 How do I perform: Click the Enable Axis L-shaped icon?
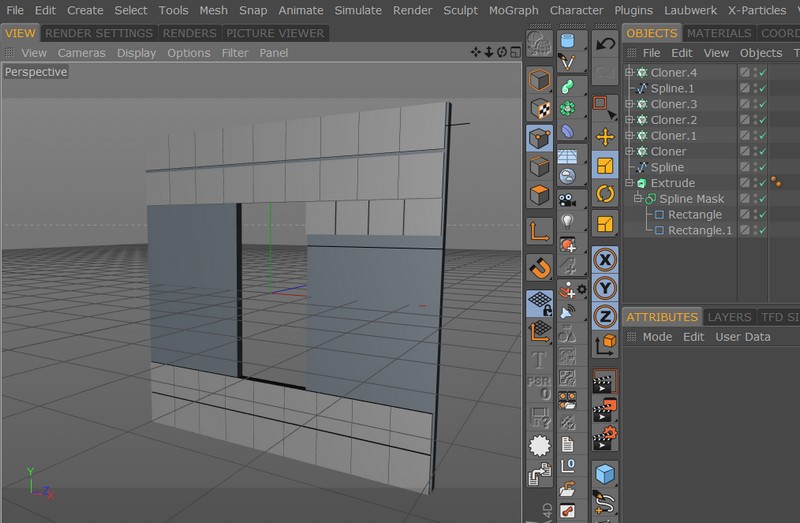(x=539, y=231)
